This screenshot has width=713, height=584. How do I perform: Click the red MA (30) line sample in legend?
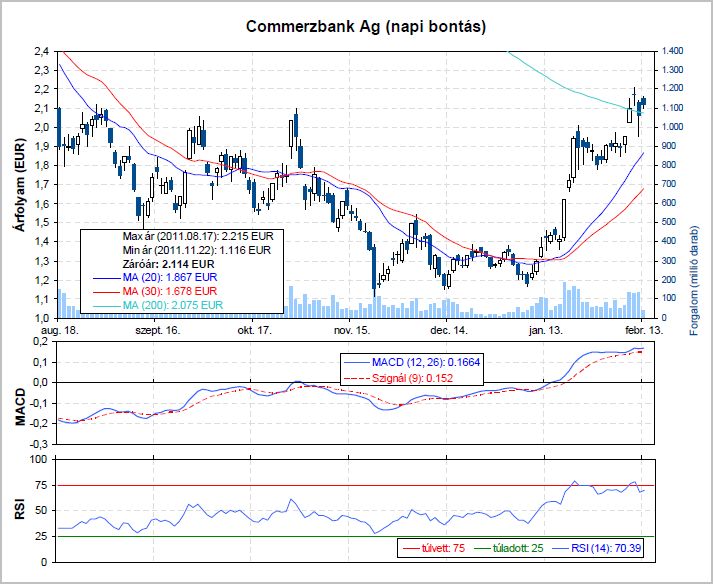[106, 291]
